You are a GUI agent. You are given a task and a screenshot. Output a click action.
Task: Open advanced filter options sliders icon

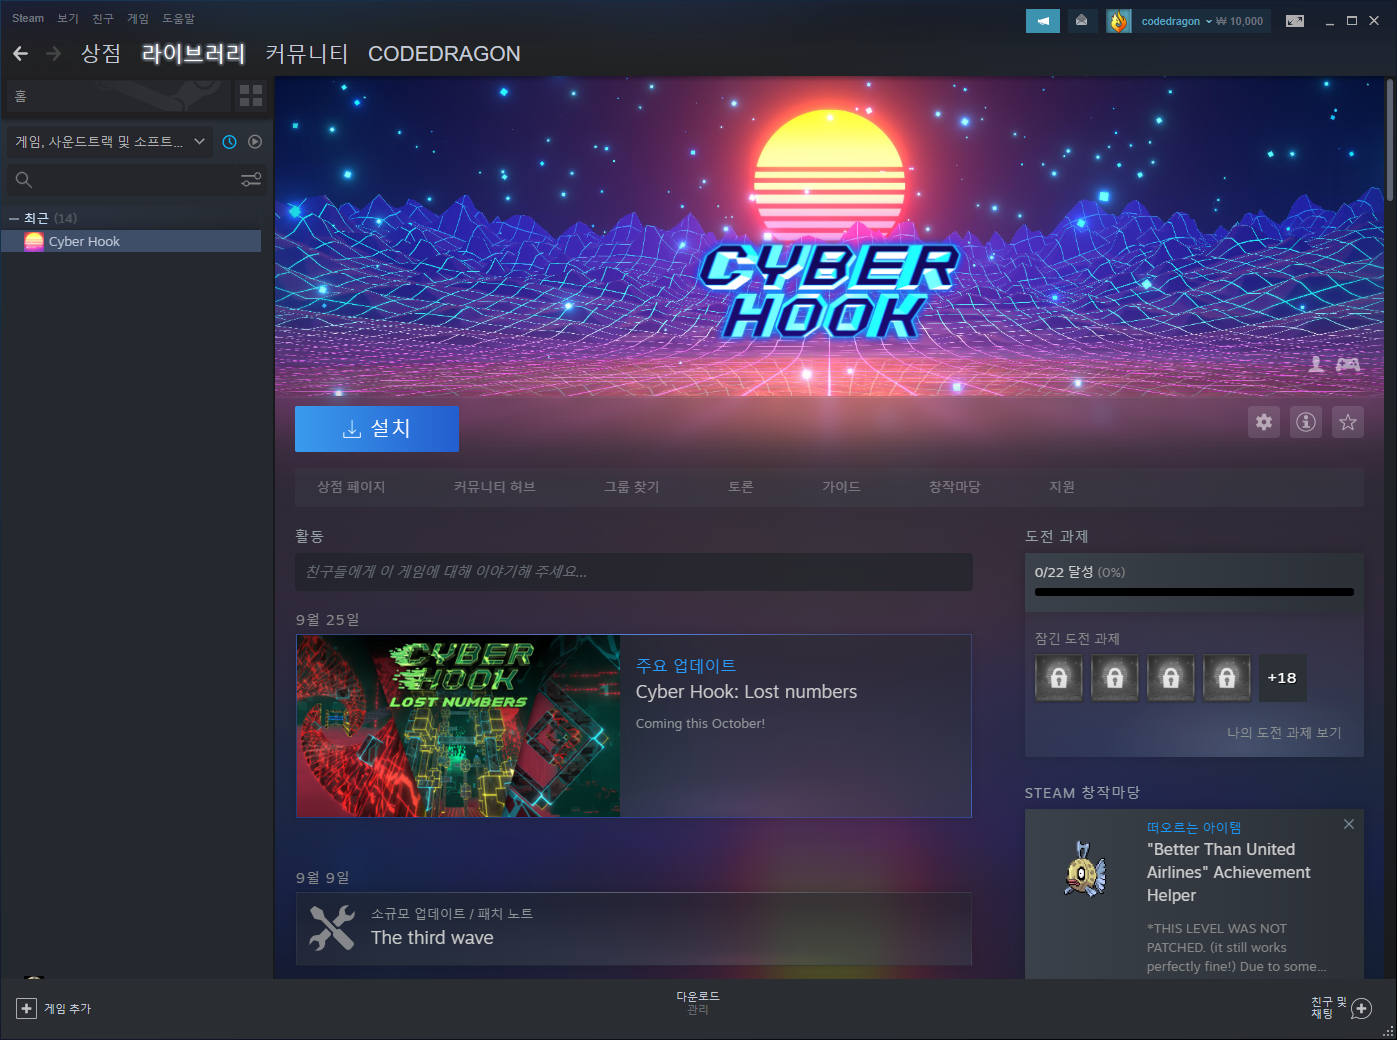click(x=251, y=180)
